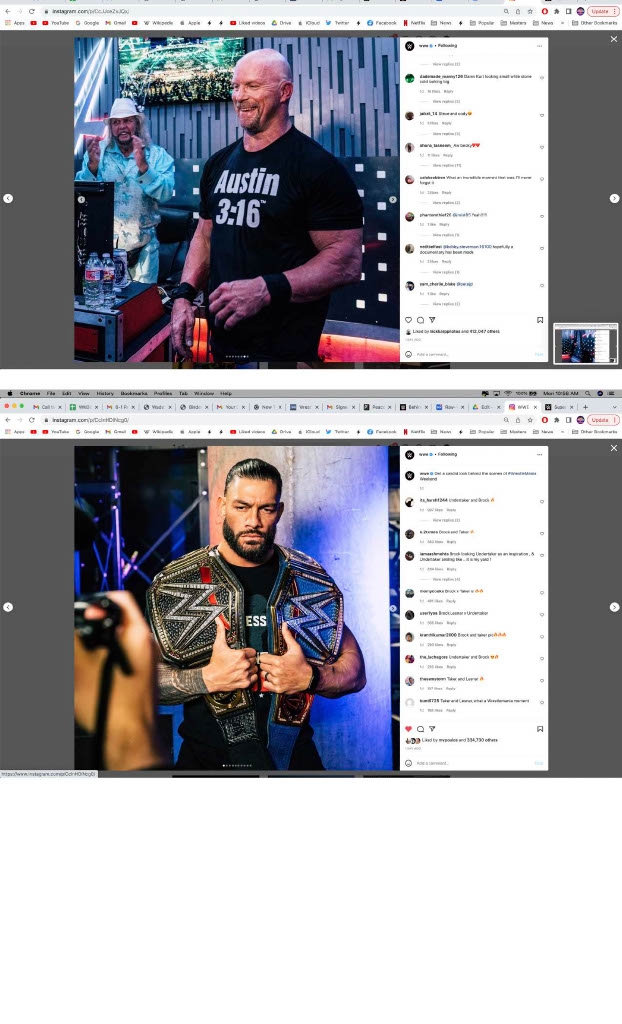The image size is (622, 1024).
Task: Open YouTube bookmark in lower Chrome window
Action: [56, 432]
